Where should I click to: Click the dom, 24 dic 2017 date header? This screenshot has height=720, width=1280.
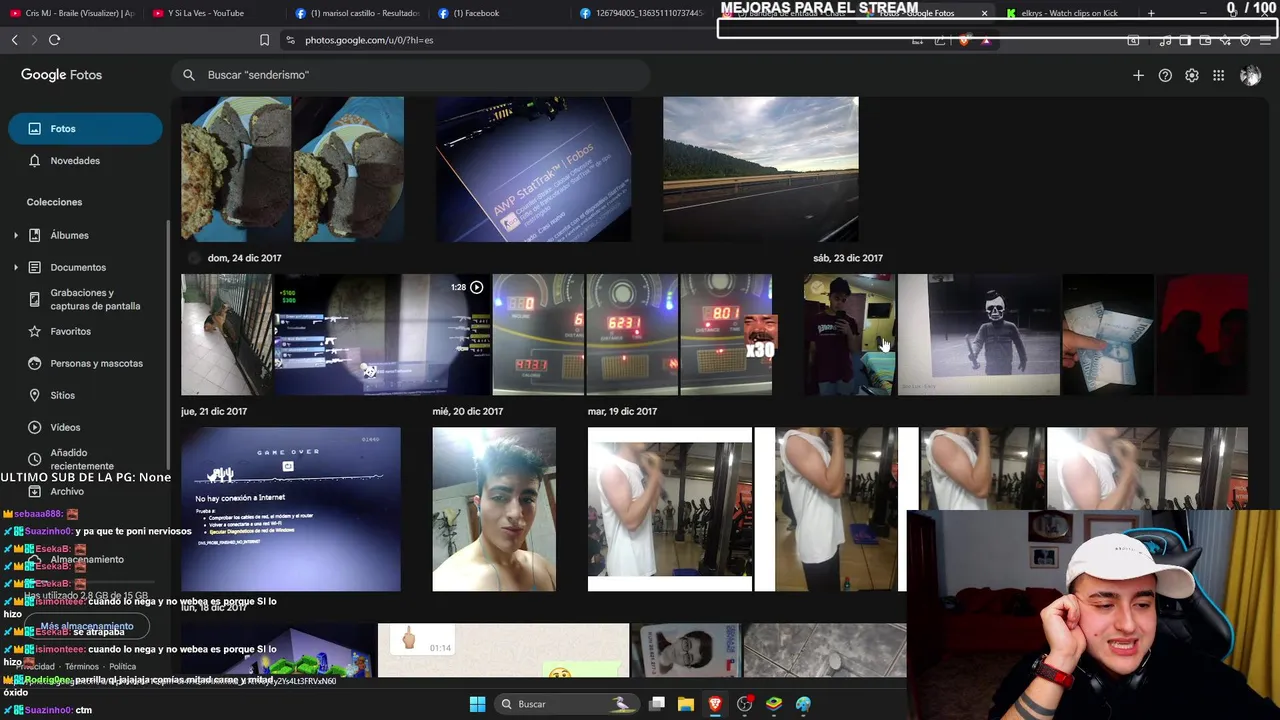(244, 258)
